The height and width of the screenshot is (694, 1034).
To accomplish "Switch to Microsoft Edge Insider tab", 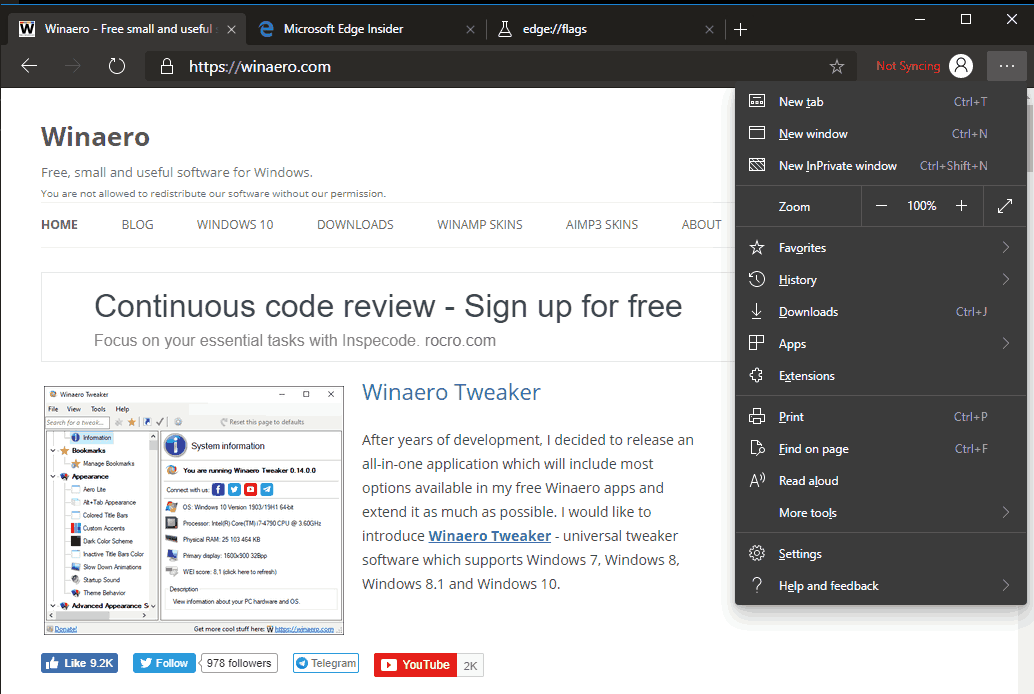I will pos(367,29).
